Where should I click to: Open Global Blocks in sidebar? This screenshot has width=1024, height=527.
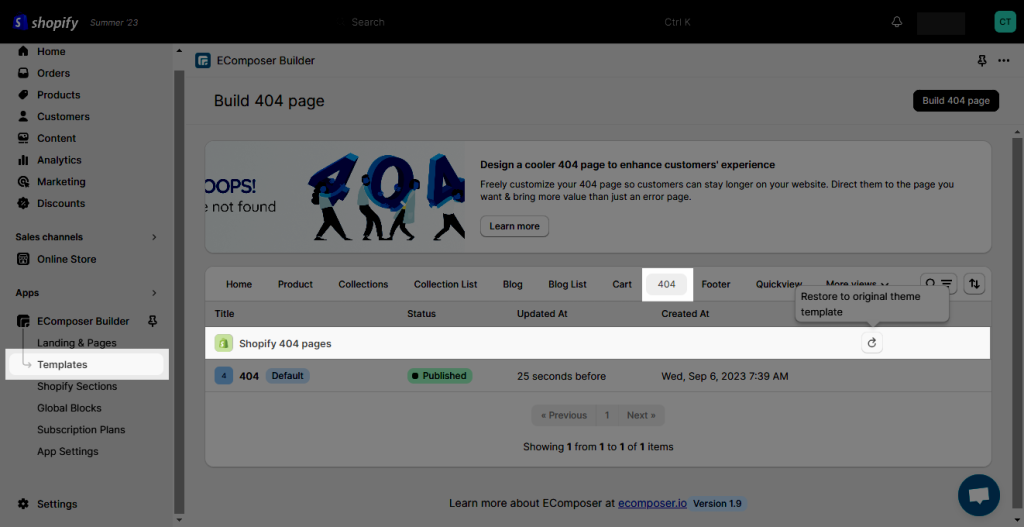pyautogui.click(x=69, y=408)
